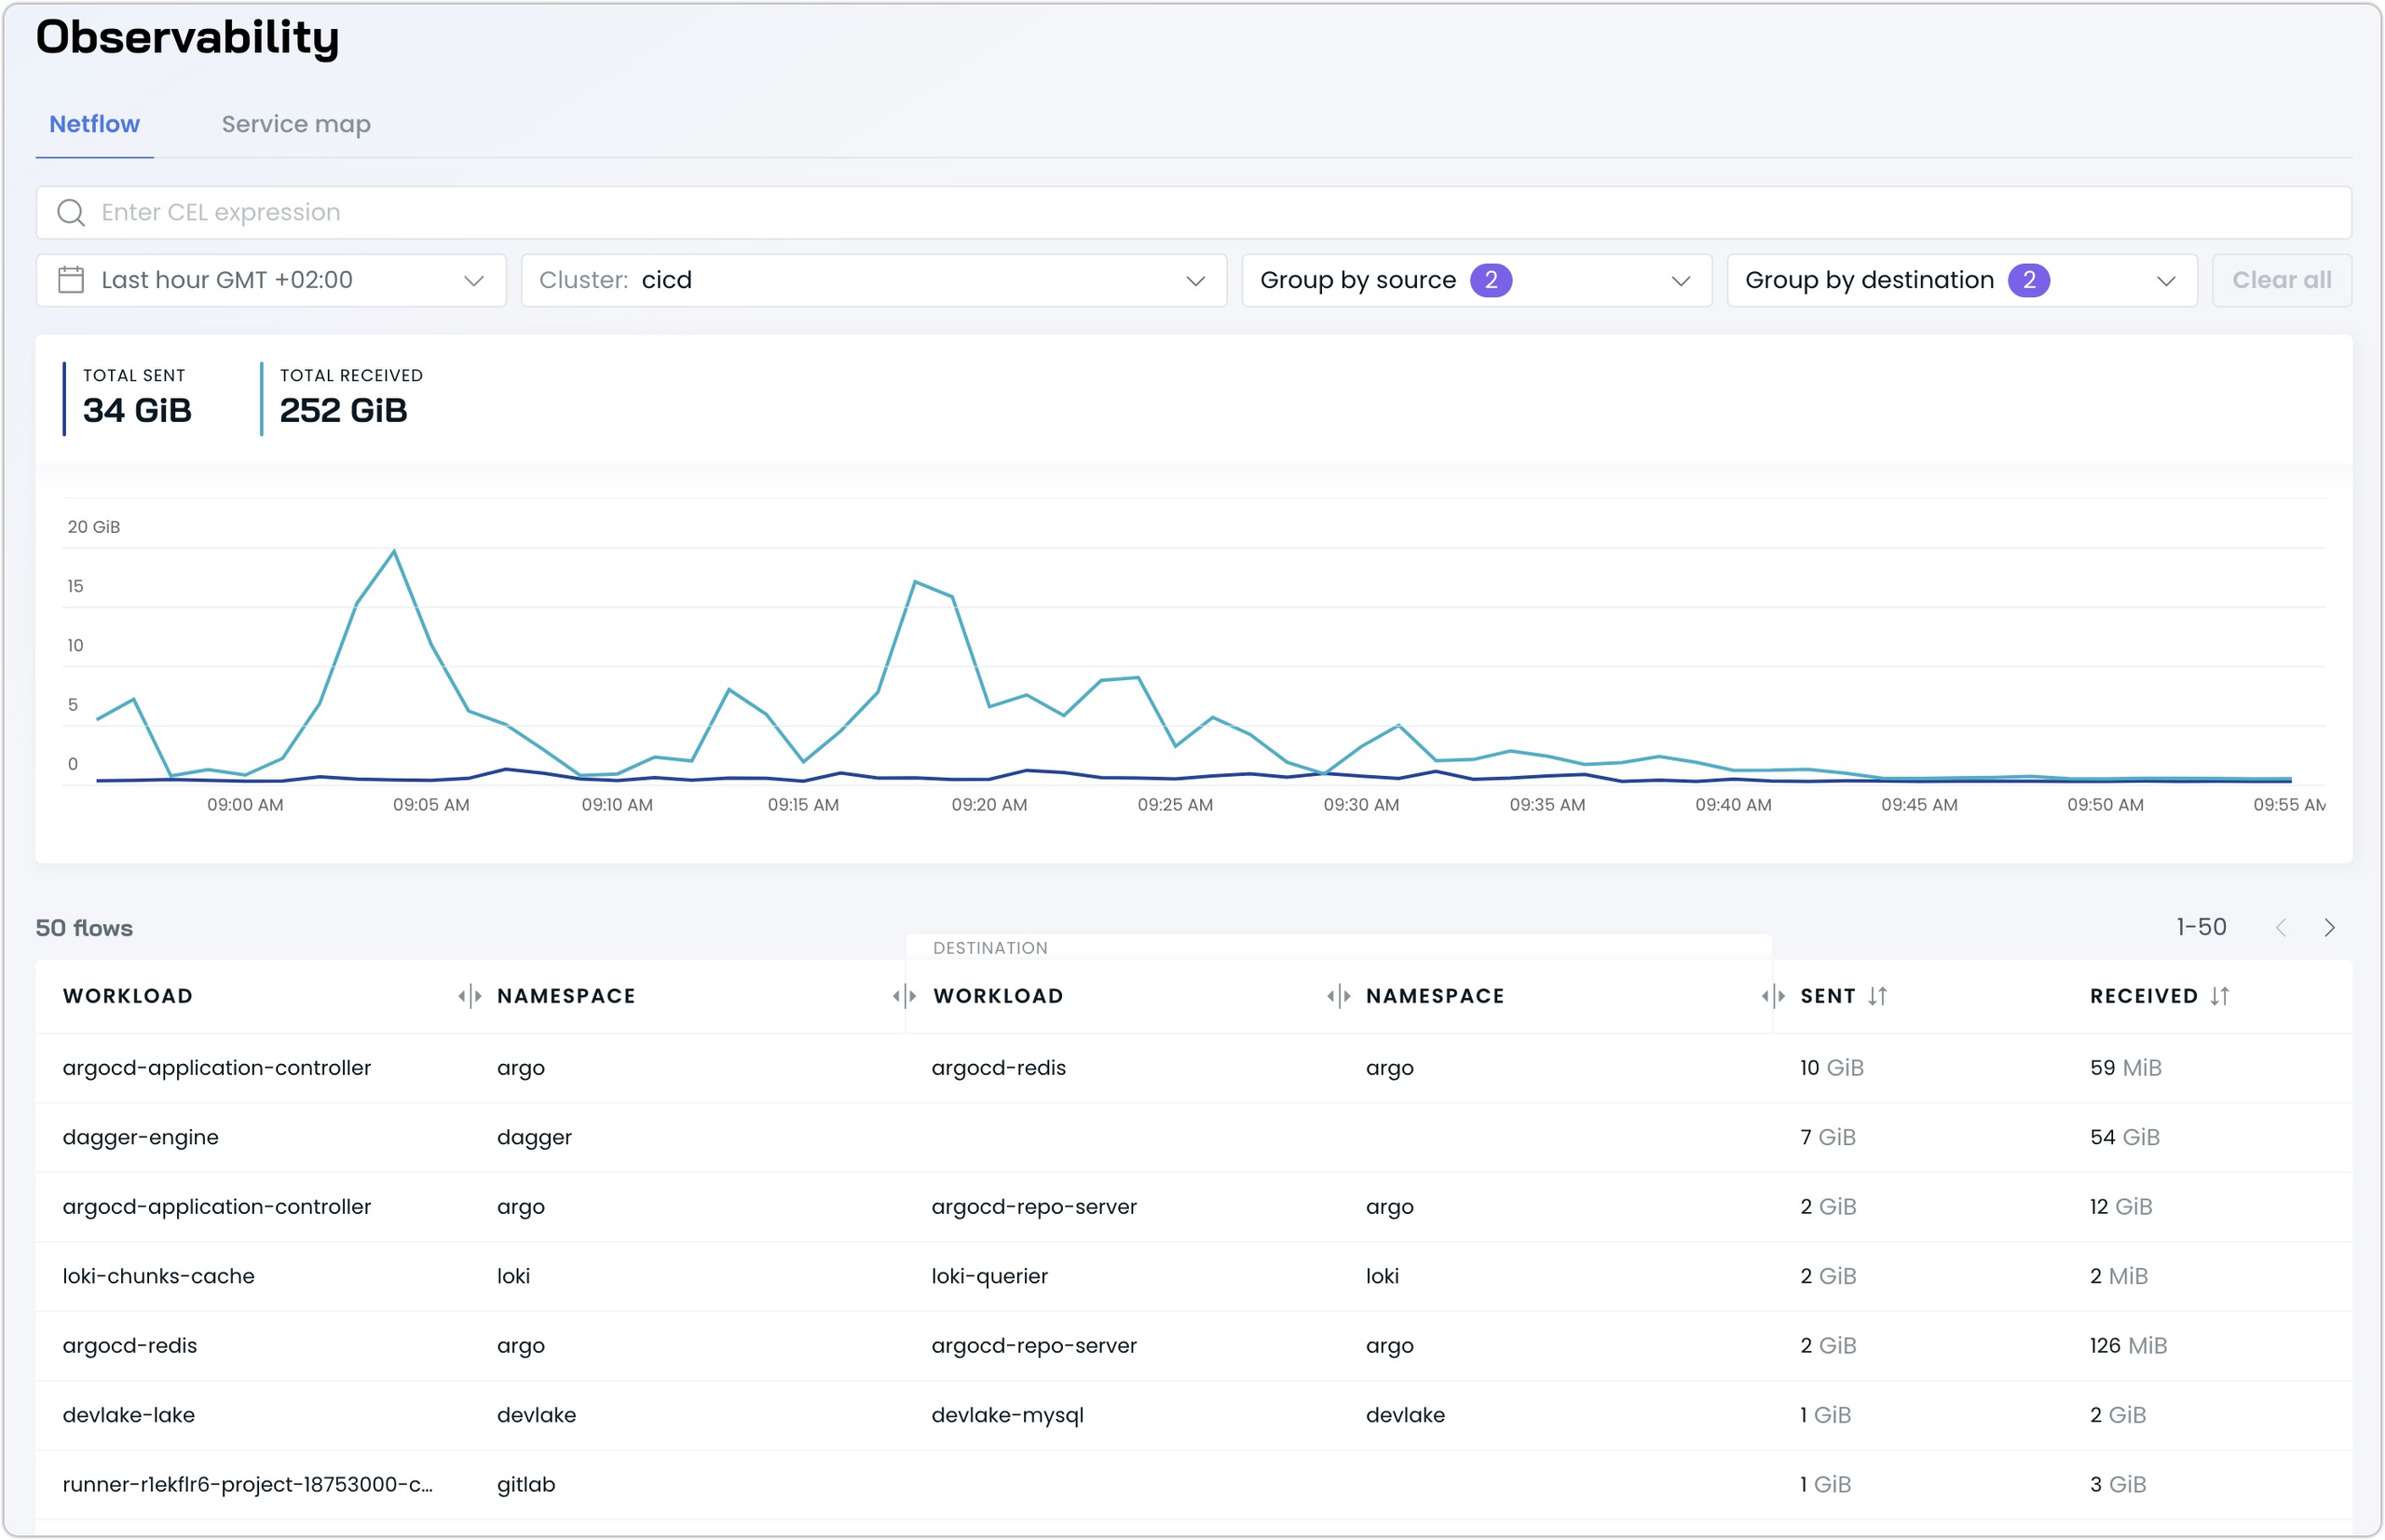2385x1540 pixels.
Task: Click destination Namespace column resize handle
Action: pos(1773,996)
